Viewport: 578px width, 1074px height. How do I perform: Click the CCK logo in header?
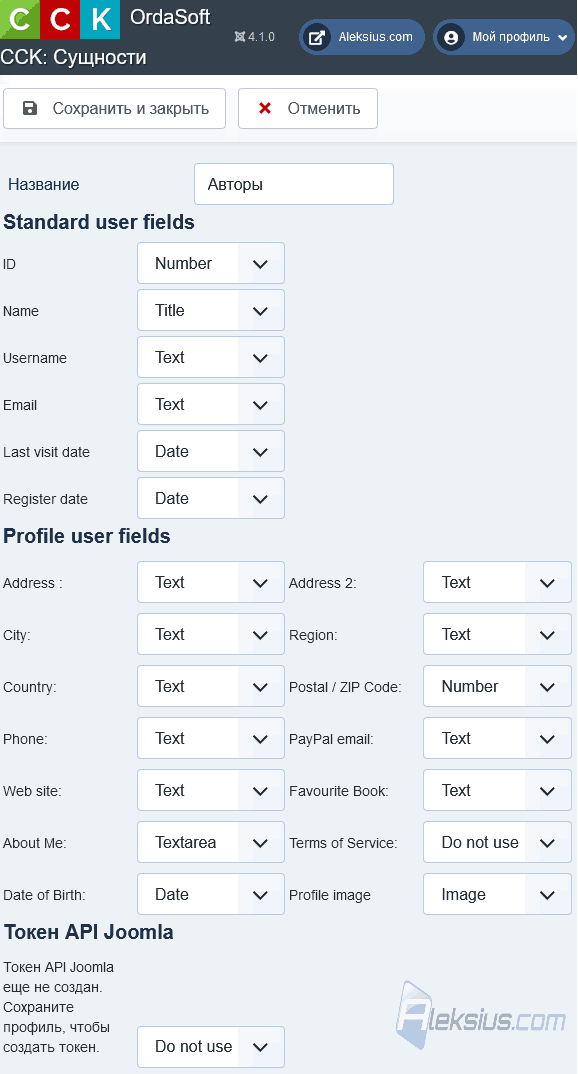coord(60,19)
